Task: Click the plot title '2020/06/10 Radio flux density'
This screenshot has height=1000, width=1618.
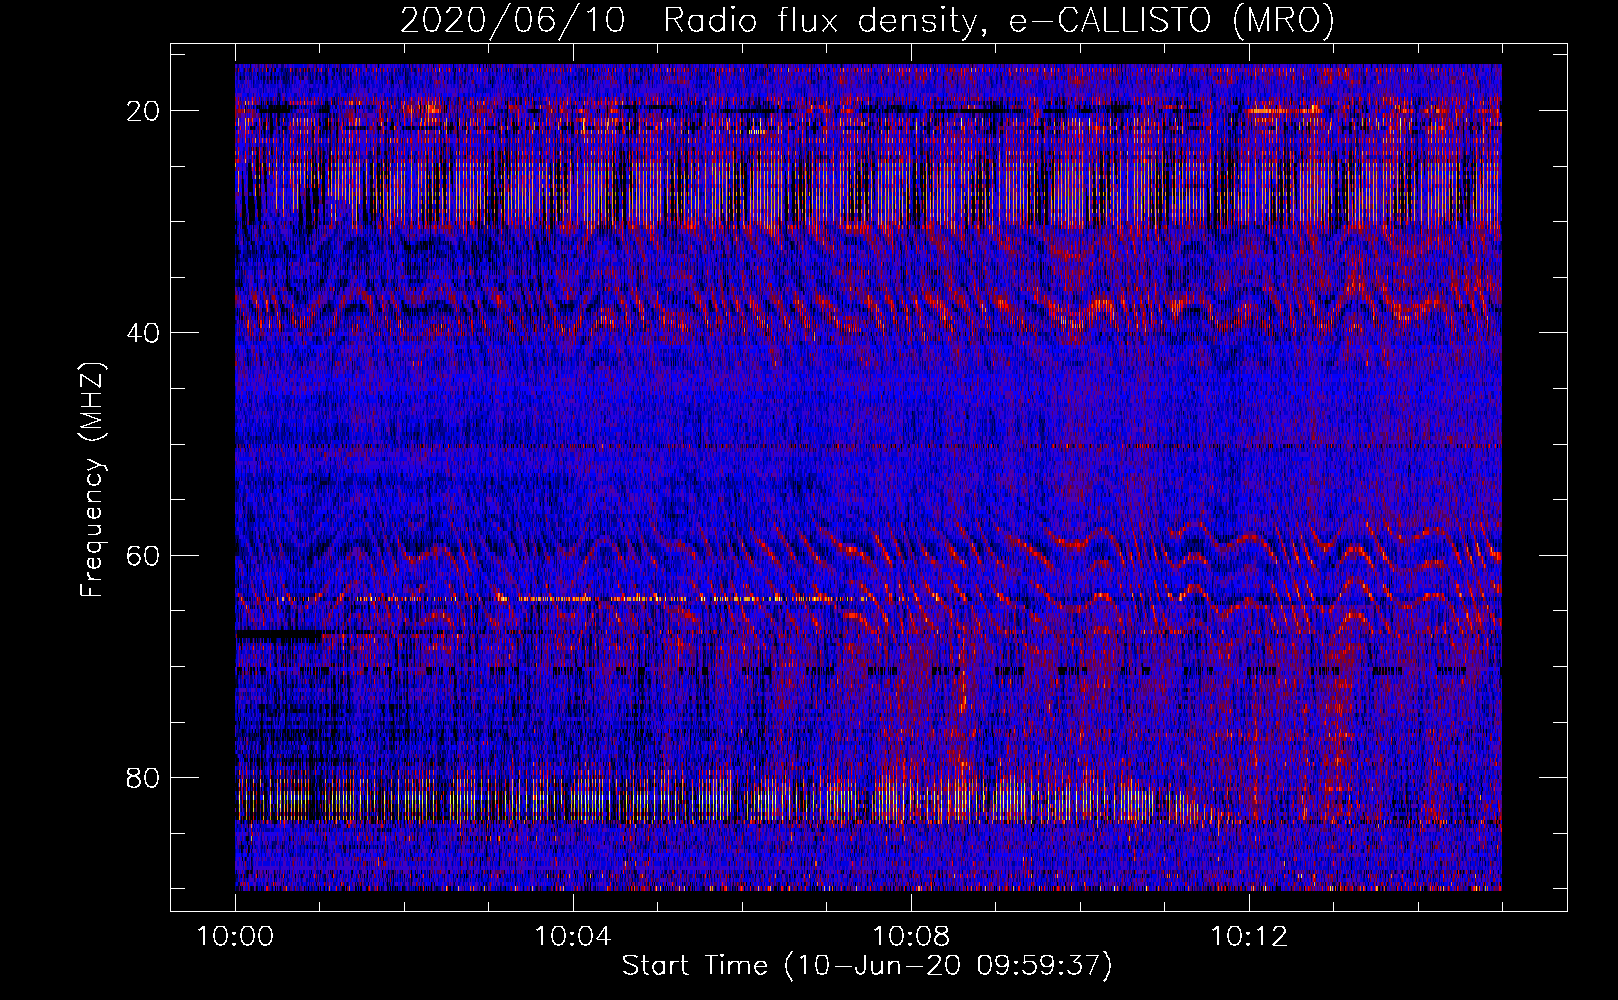Action: tap(867, 20)
